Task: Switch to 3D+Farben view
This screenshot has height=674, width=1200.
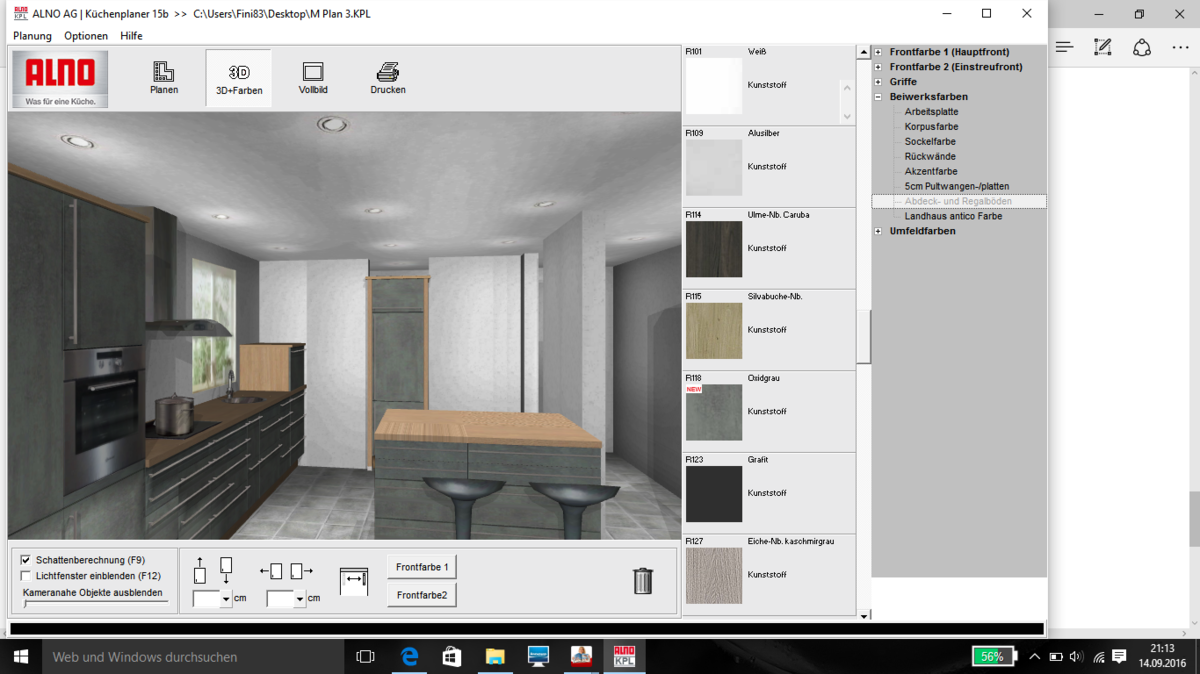Action: (239, 78)
